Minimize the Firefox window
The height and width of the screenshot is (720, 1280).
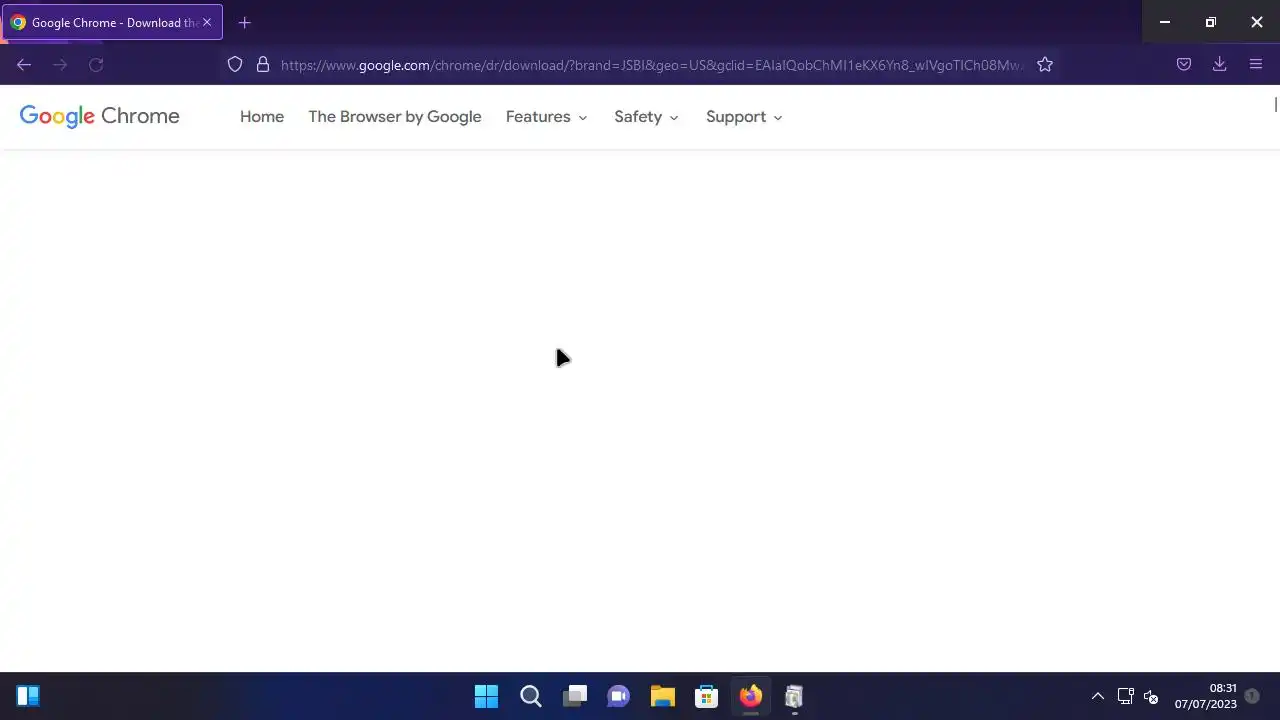pyautogui.click(x=1165, y=22)
